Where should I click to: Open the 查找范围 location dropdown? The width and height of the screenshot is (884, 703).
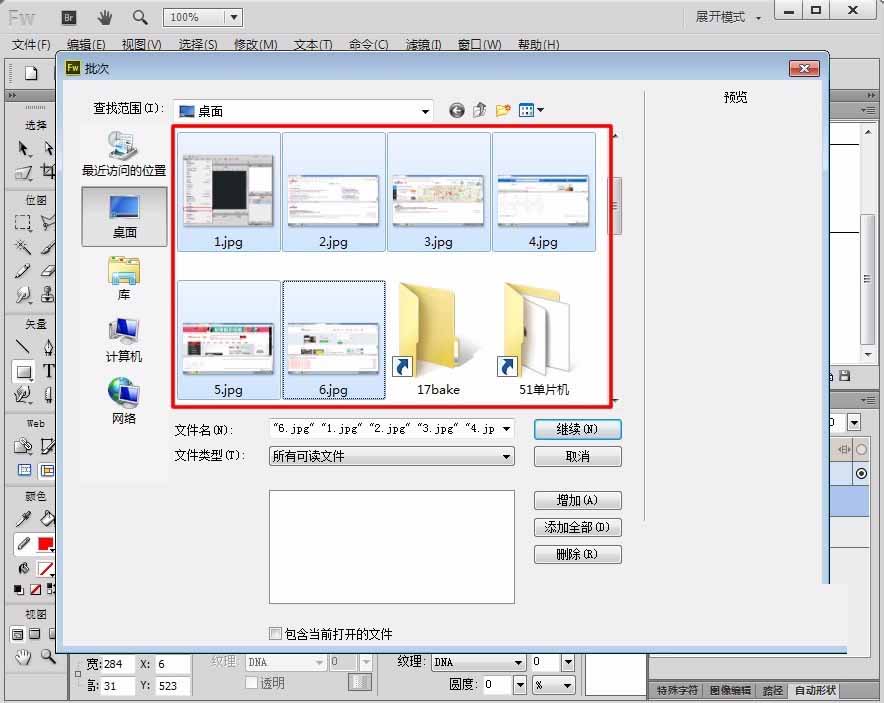tap(425, 110)
